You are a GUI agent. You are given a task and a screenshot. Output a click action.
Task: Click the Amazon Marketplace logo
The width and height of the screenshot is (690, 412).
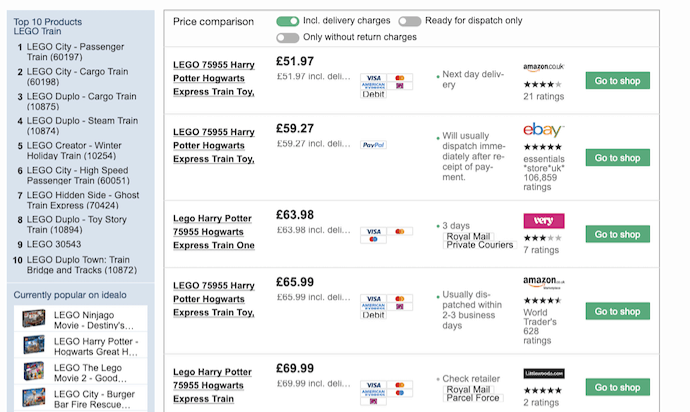point(544,282)
